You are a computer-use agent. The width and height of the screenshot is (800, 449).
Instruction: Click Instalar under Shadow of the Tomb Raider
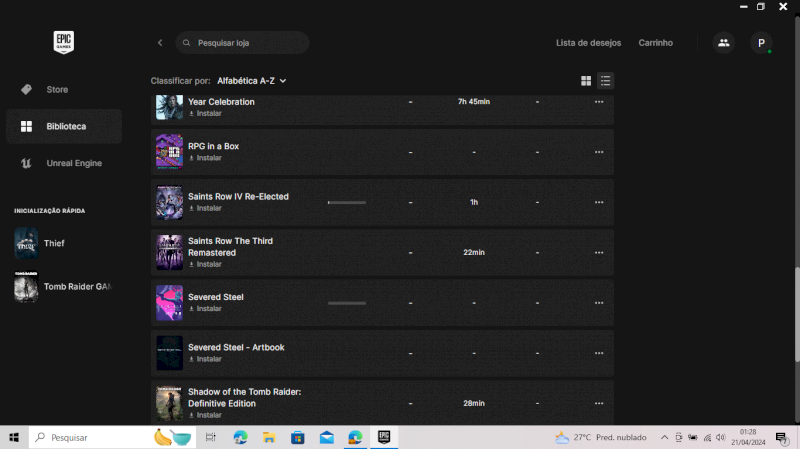[205, 415]
